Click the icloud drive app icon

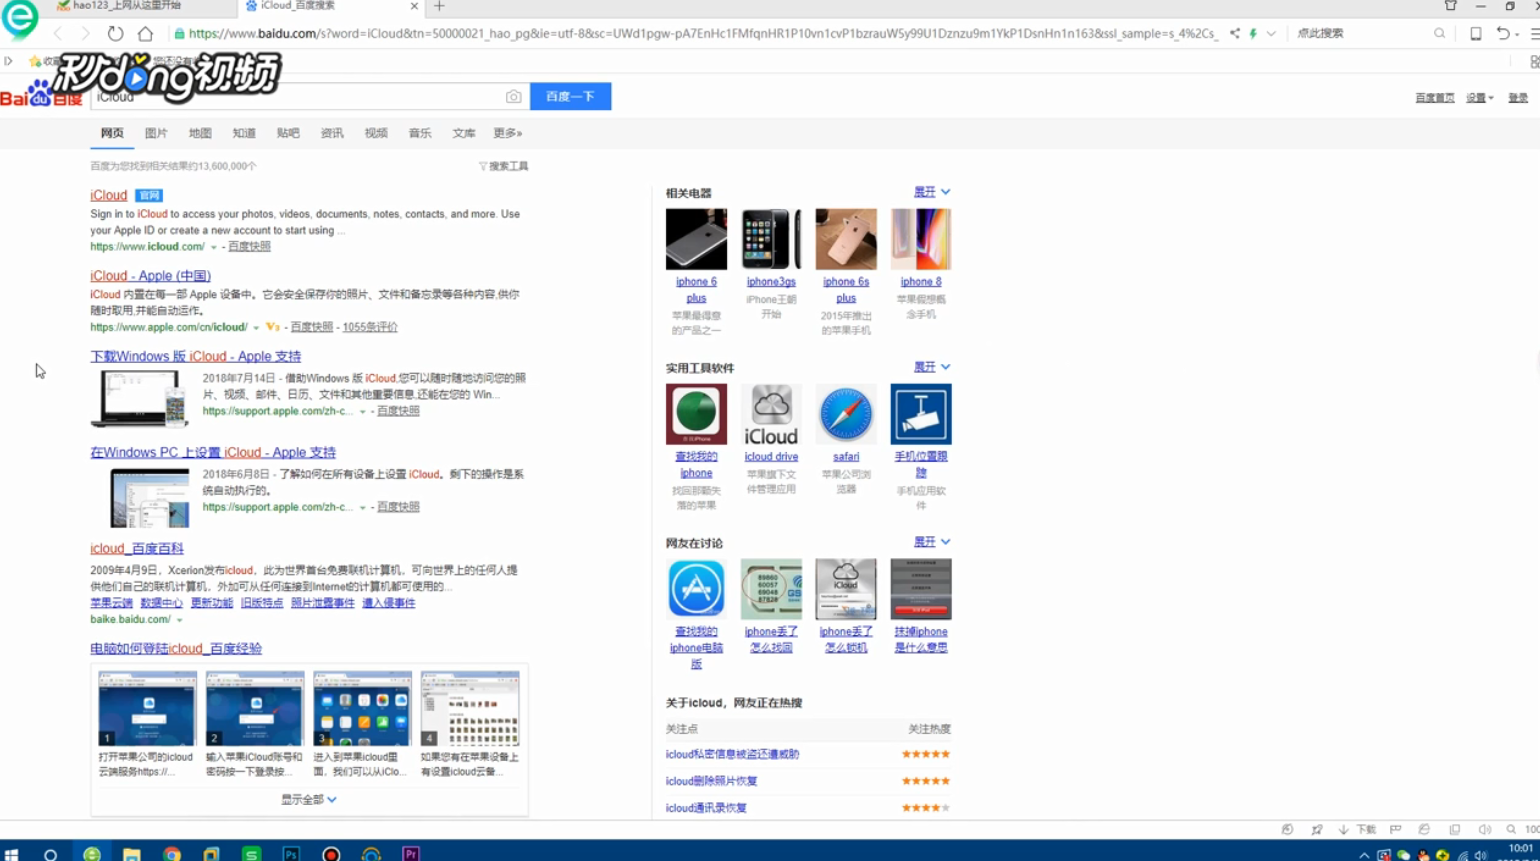pyautogui.click(x=771, y=414)
